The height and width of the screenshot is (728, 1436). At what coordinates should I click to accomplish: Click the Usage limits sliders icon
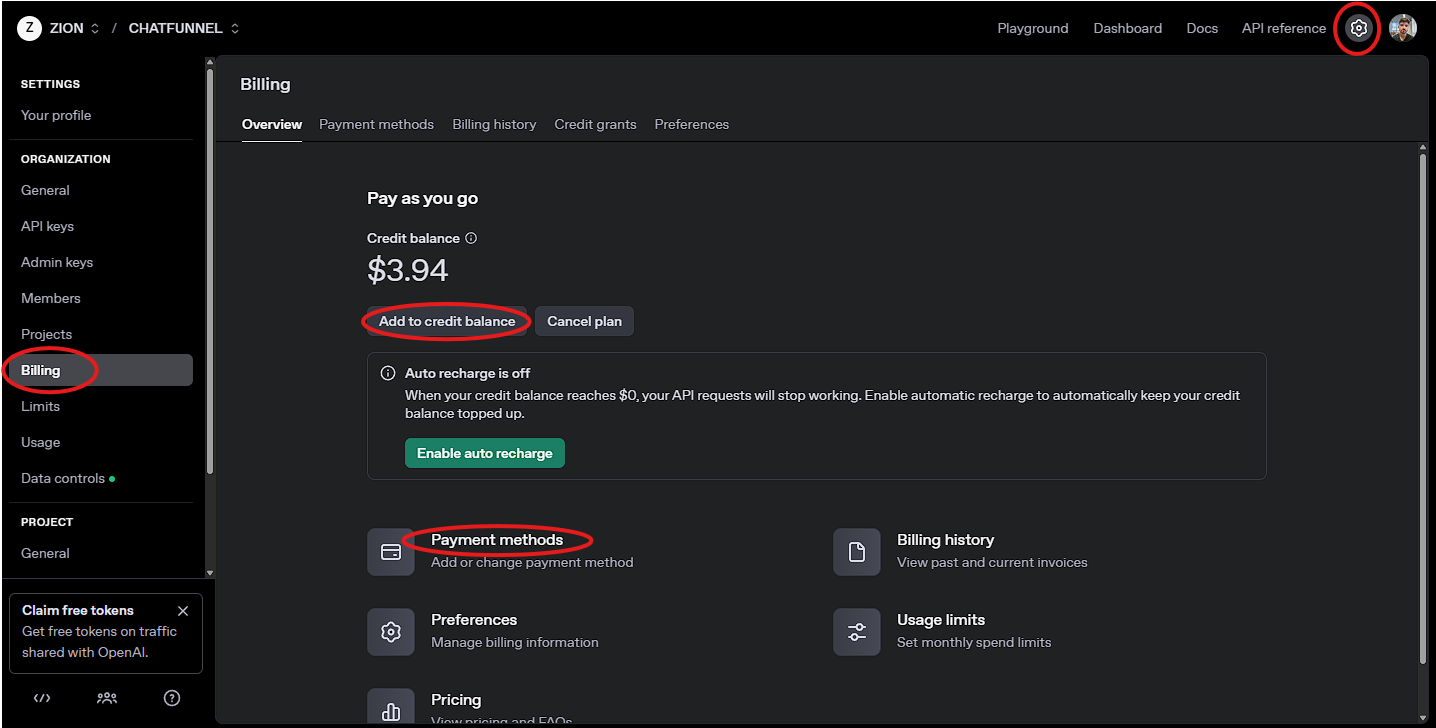[x=857, y=632]
